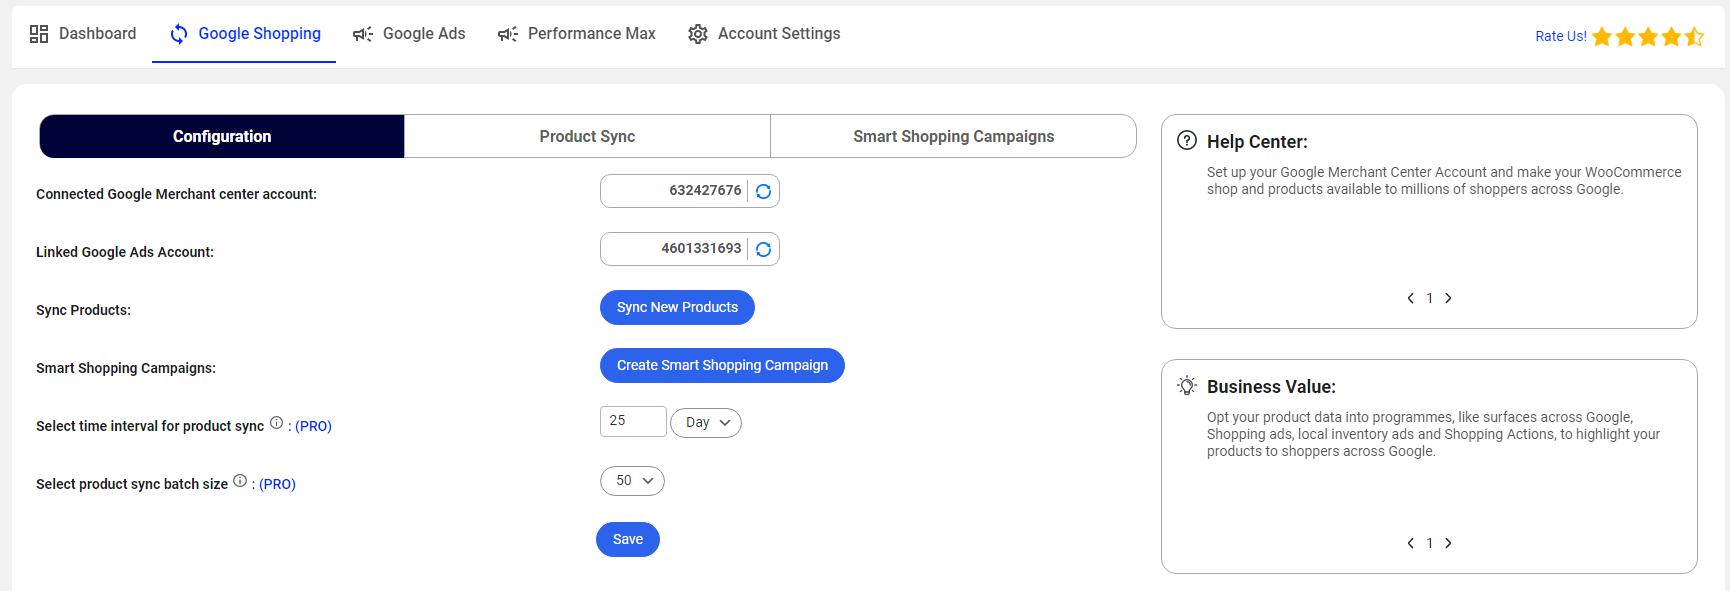
Task: Switch to Smart Shopping Campaigns tab
Action: (x=953, y=136)
